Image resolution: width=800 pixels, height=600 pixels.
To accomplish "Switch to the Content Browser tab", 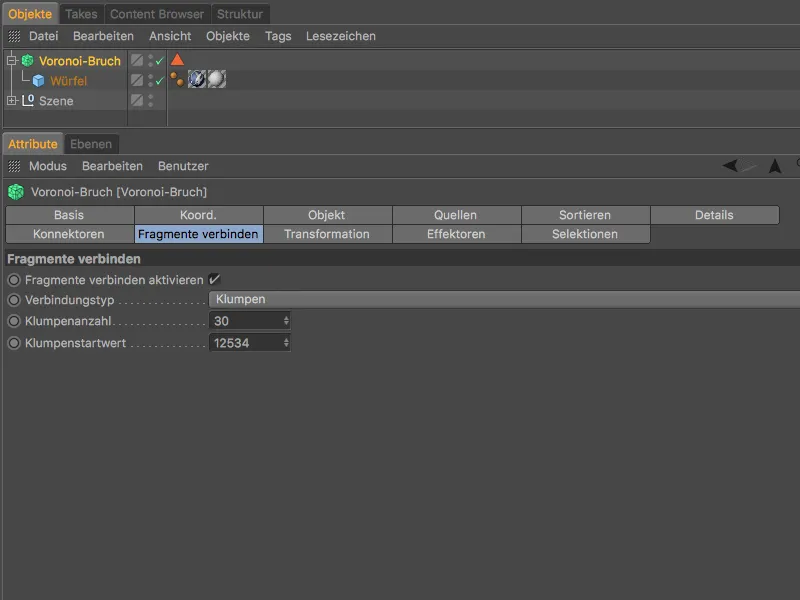I will click(x=157, y=14).
